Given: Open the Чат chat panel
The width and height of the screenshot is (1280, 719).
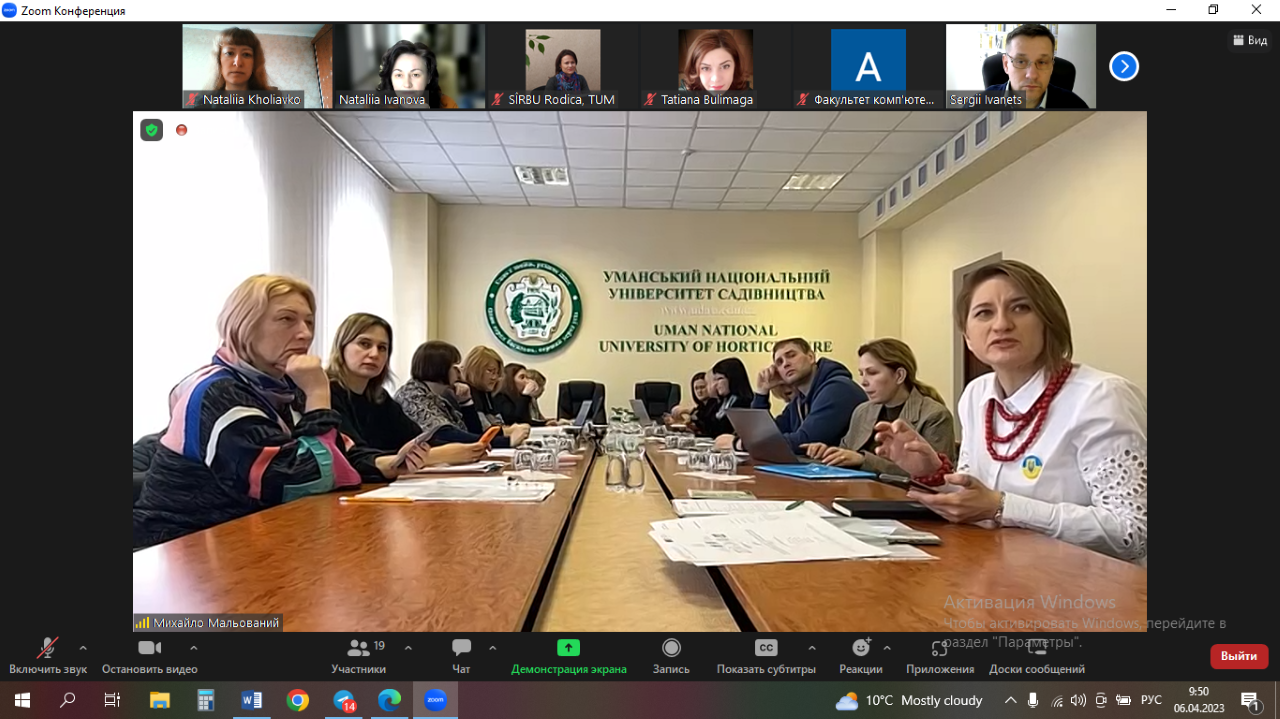Looking at the screenshot, I should click(x=461, y=656).
